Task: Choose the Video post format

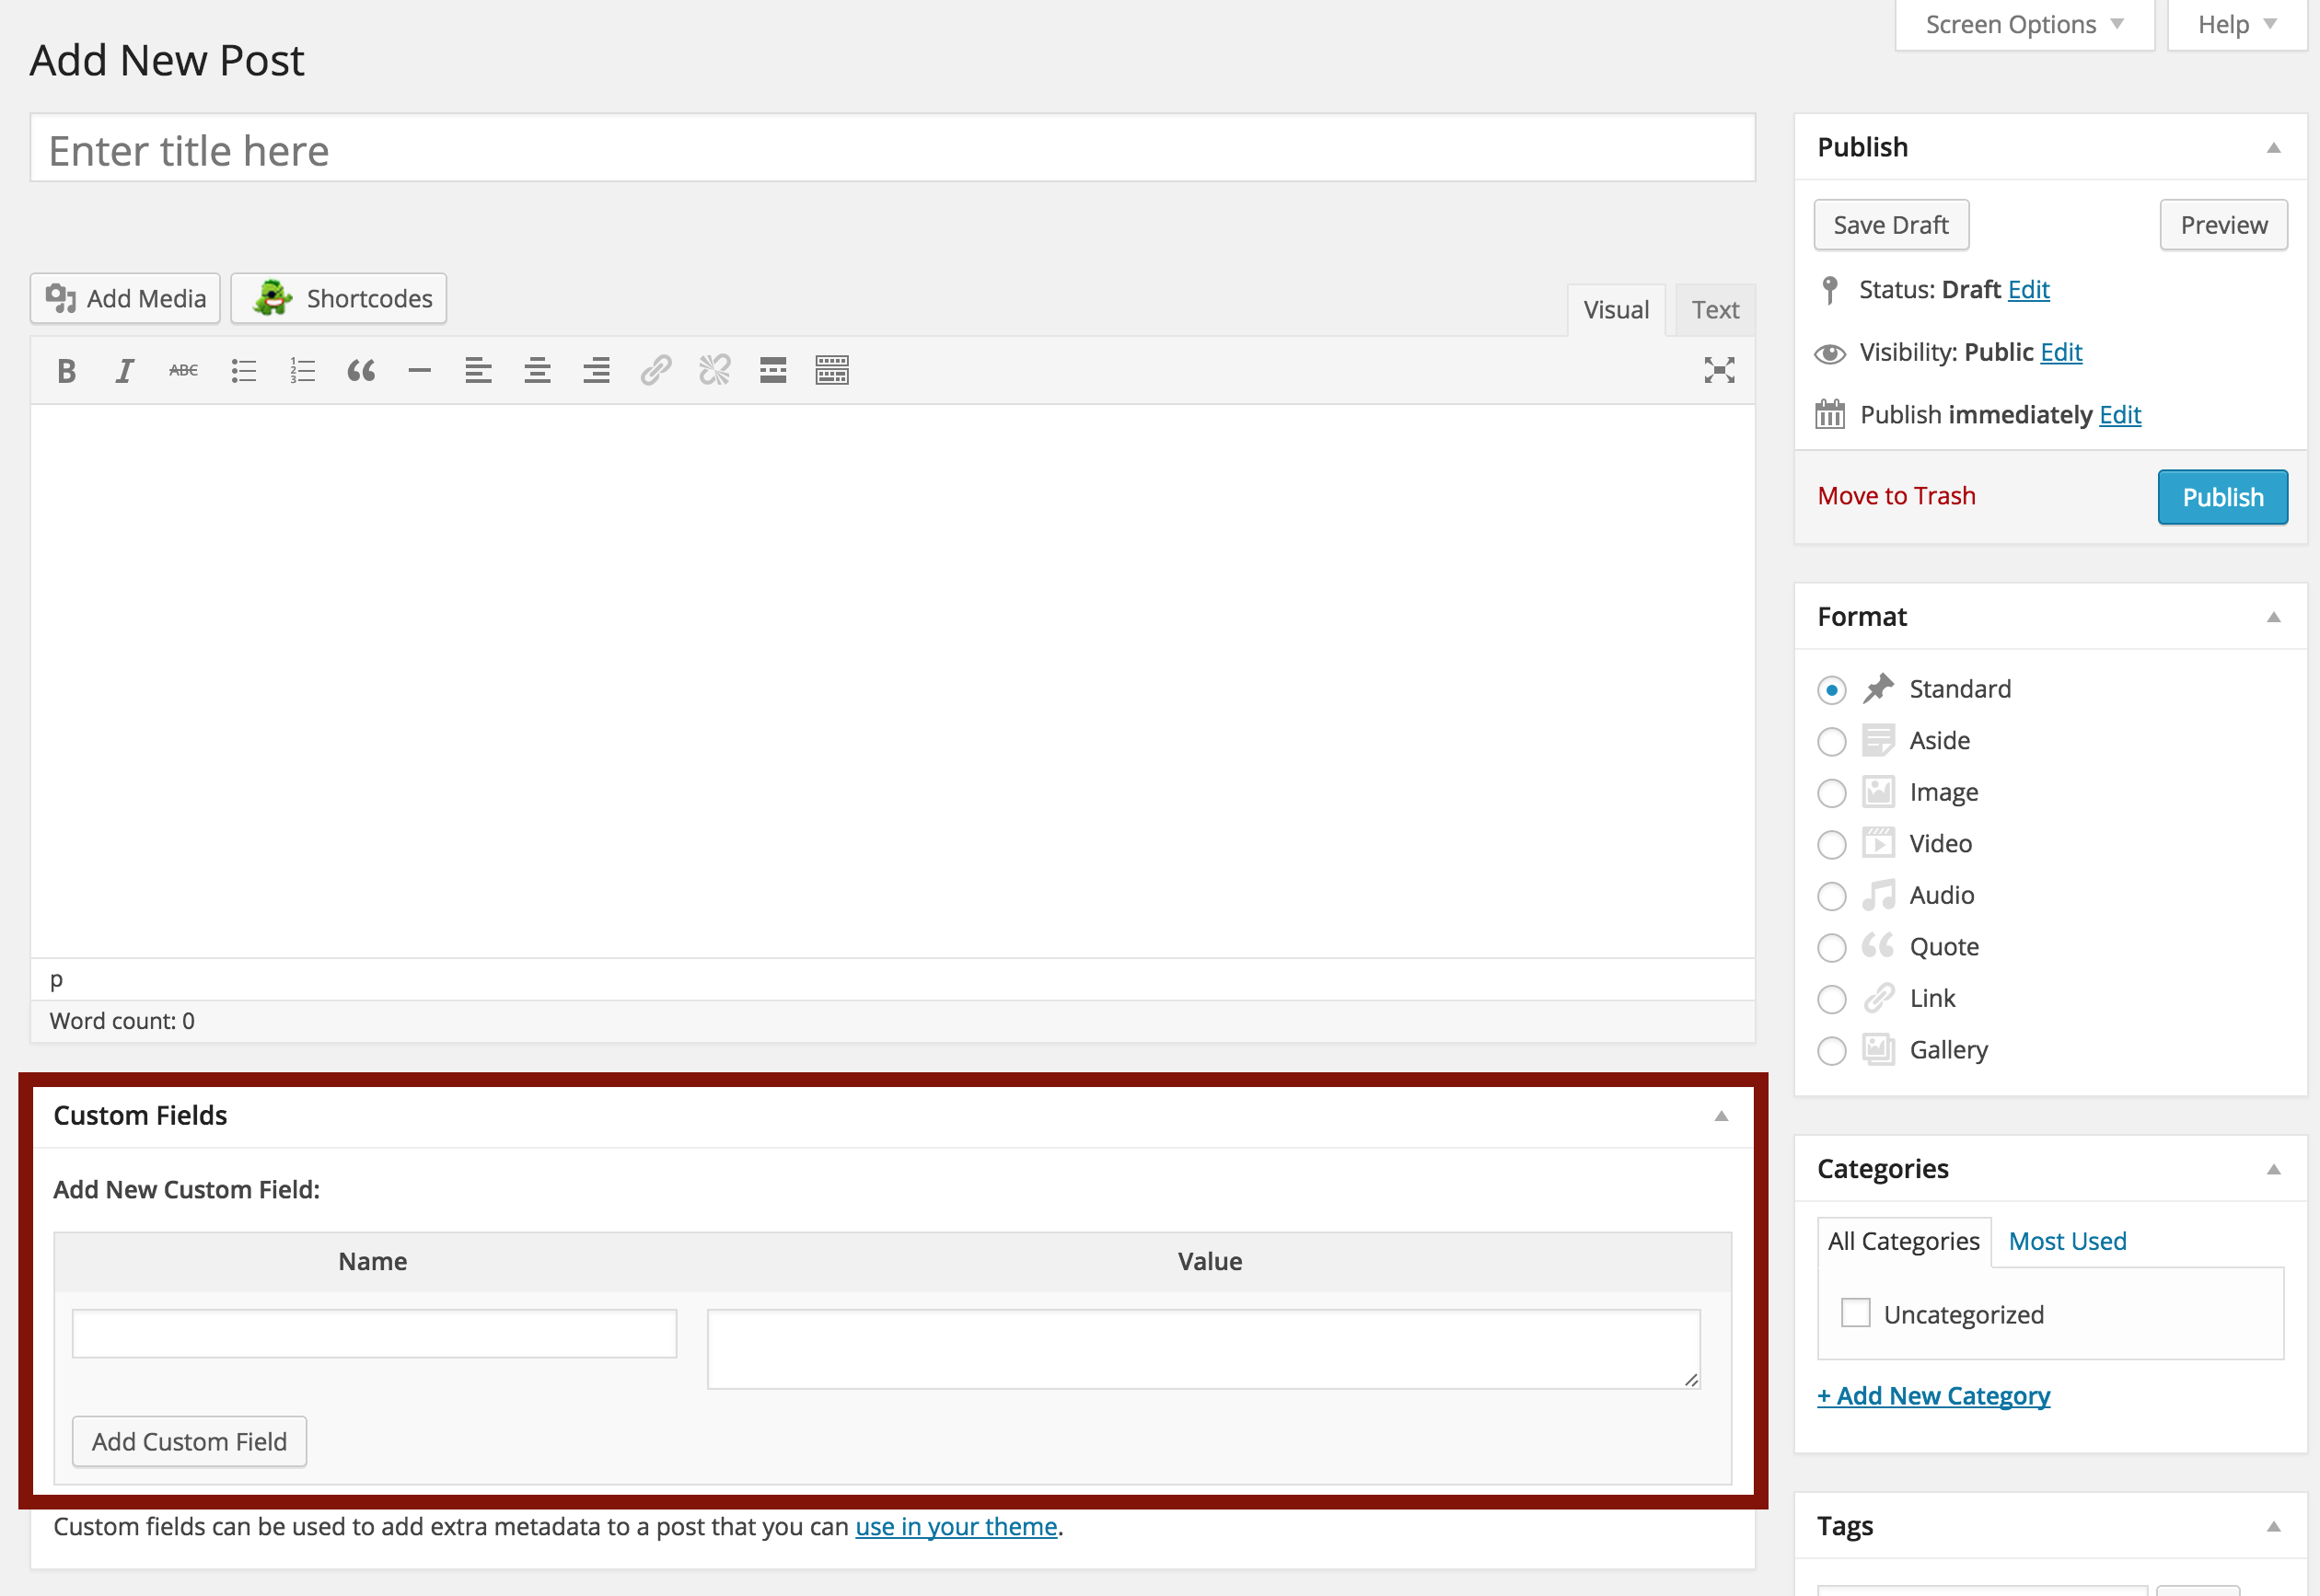Action: click(x=1831, y=845)
